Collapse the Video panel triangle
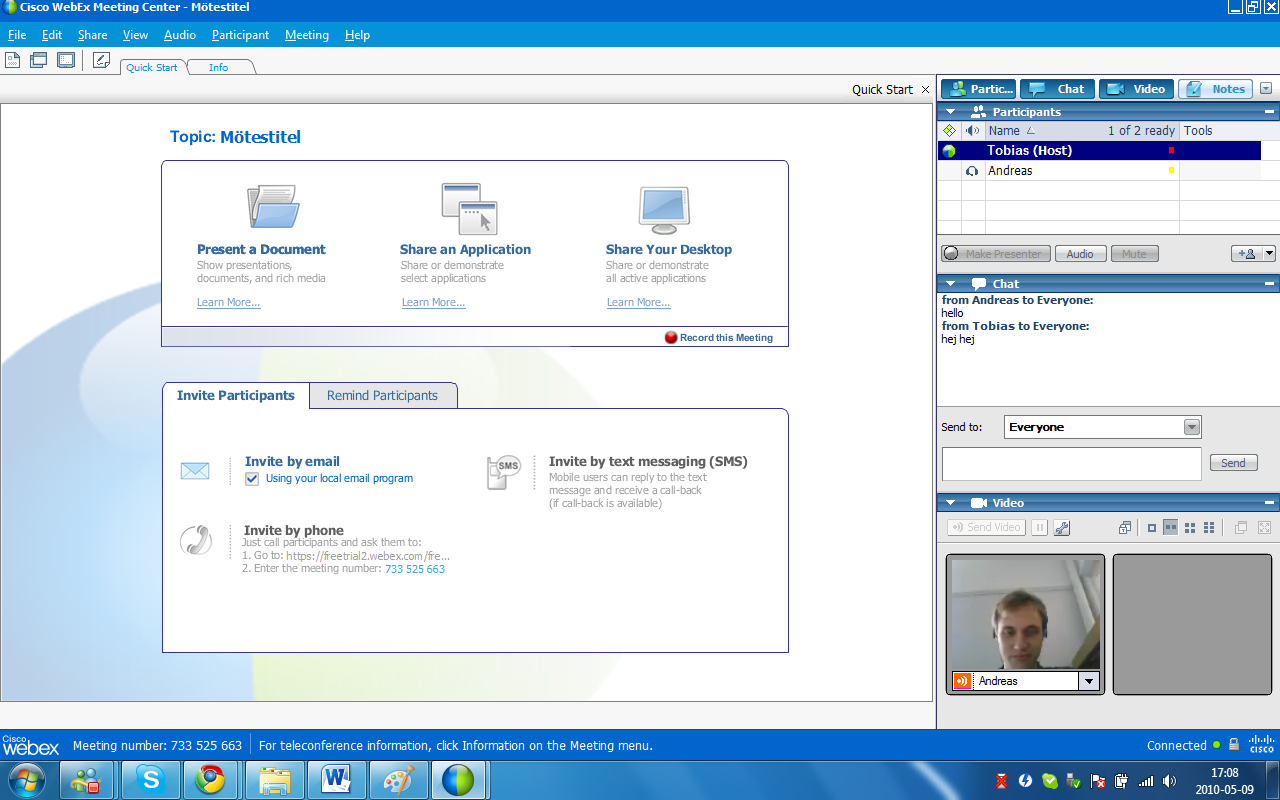The height and width of the screenshot is (800, 1280). click(951, 503)
